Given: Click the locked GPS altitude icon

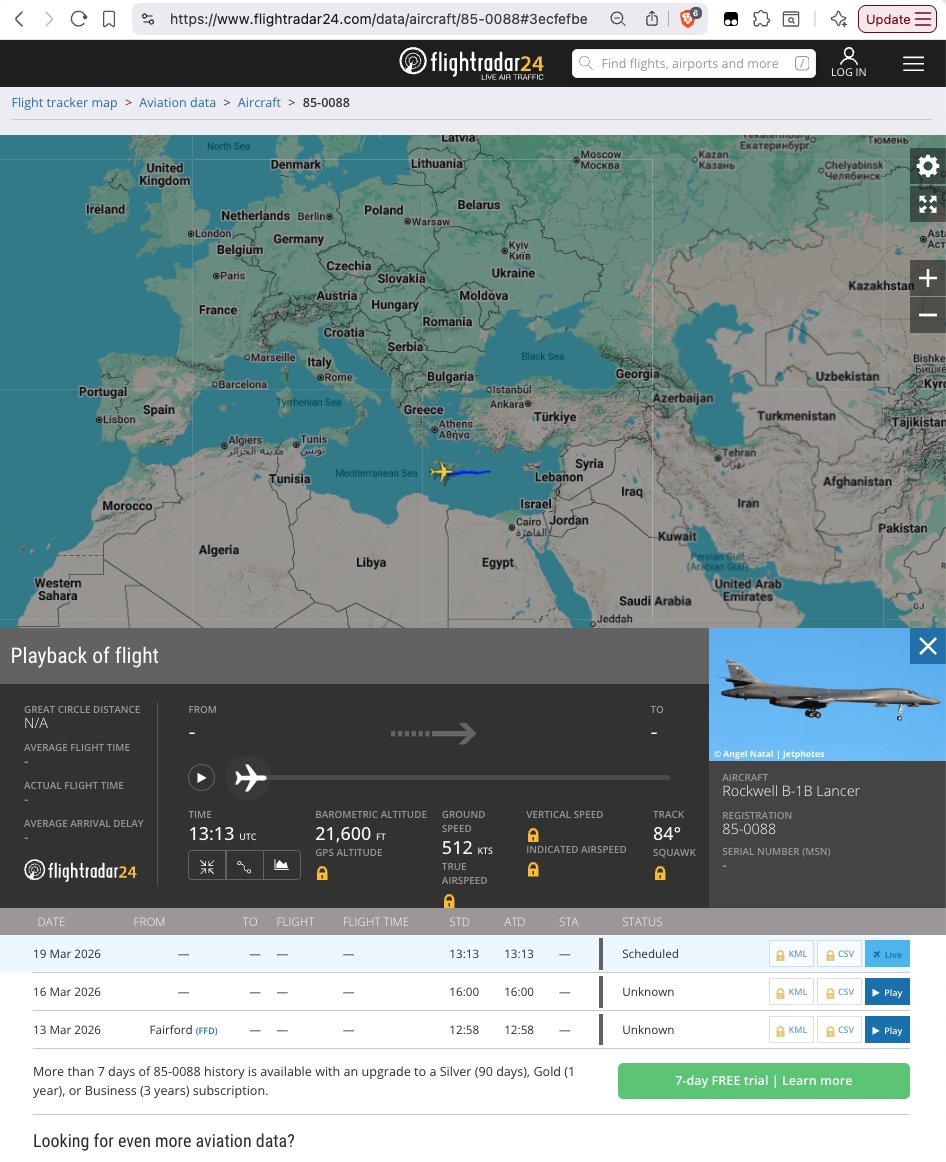Looking at the screenshot, I should (x=322, y=874).
